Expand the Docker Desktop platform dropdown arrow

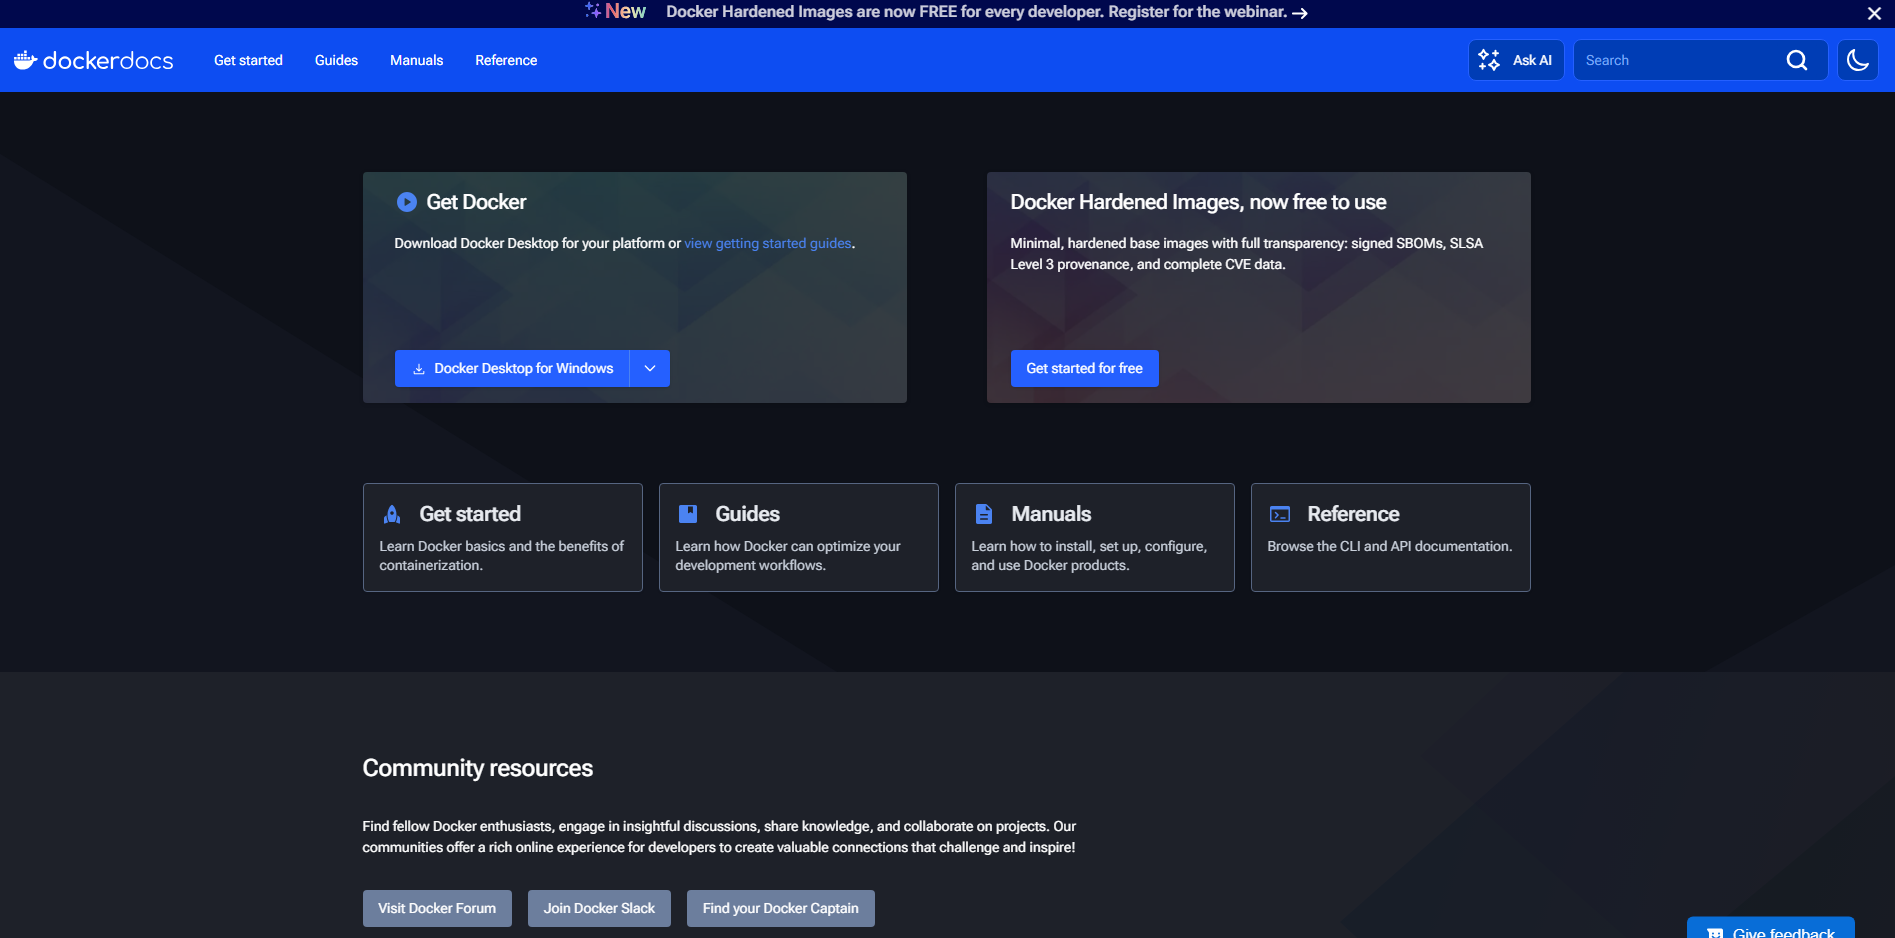[650, 368]
